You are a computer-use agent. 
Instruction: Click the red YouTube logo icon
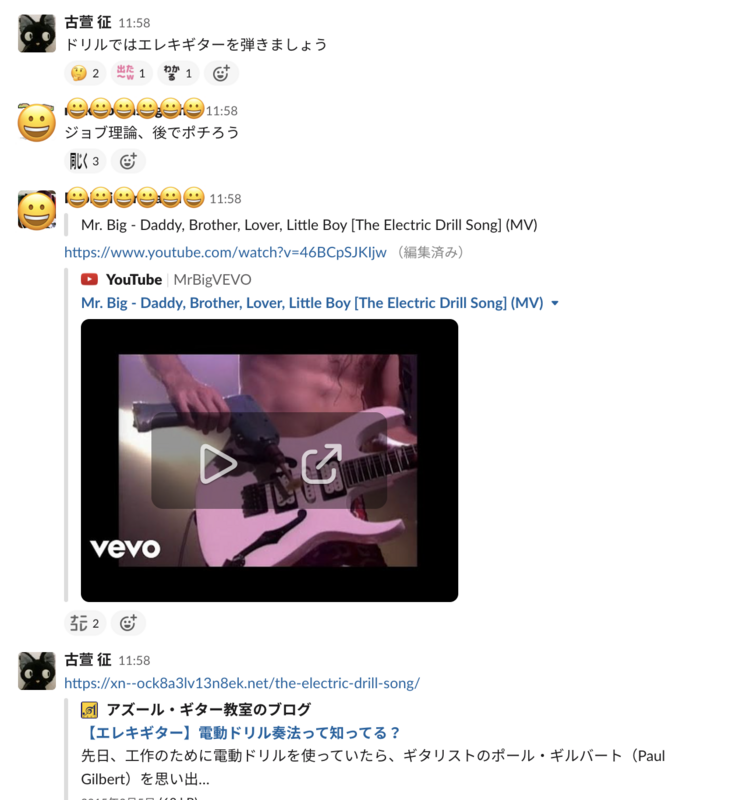pyautogui.click(x=89, y=279)
